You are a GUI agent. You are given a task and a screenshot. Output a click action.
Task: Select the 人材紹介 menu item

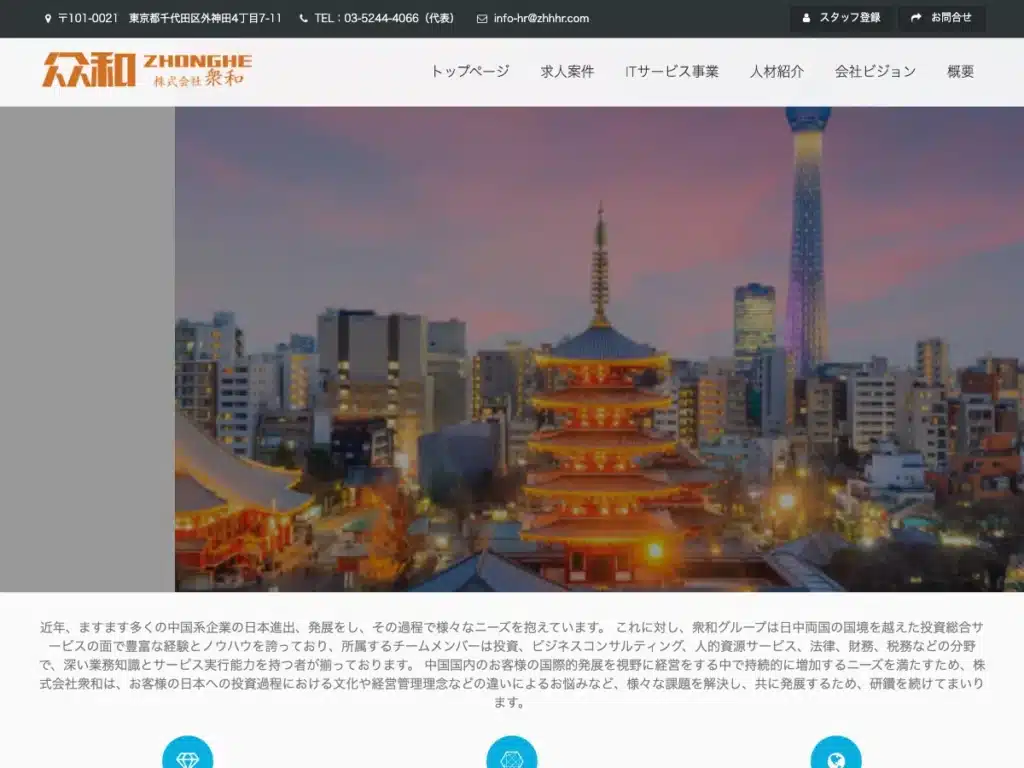pos(776,71)
